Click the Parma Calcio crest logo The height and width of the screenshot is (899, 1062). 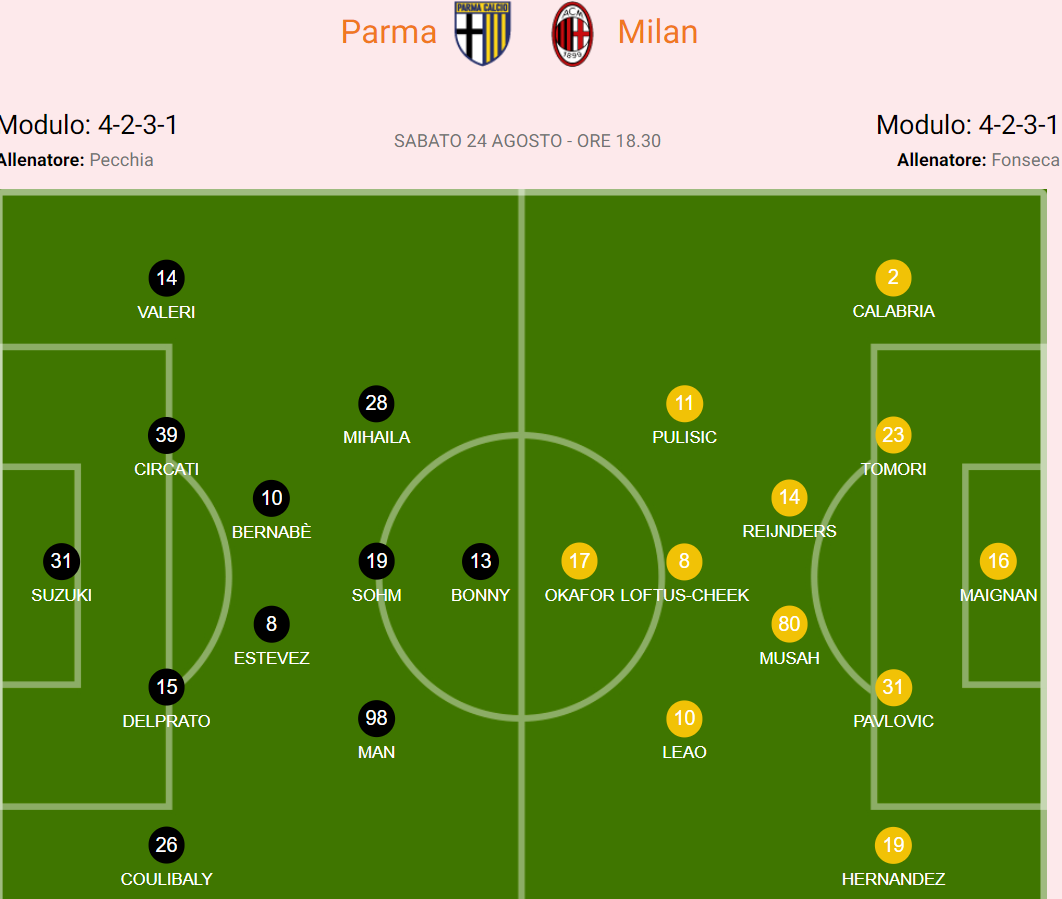click(x=483, y=33)
